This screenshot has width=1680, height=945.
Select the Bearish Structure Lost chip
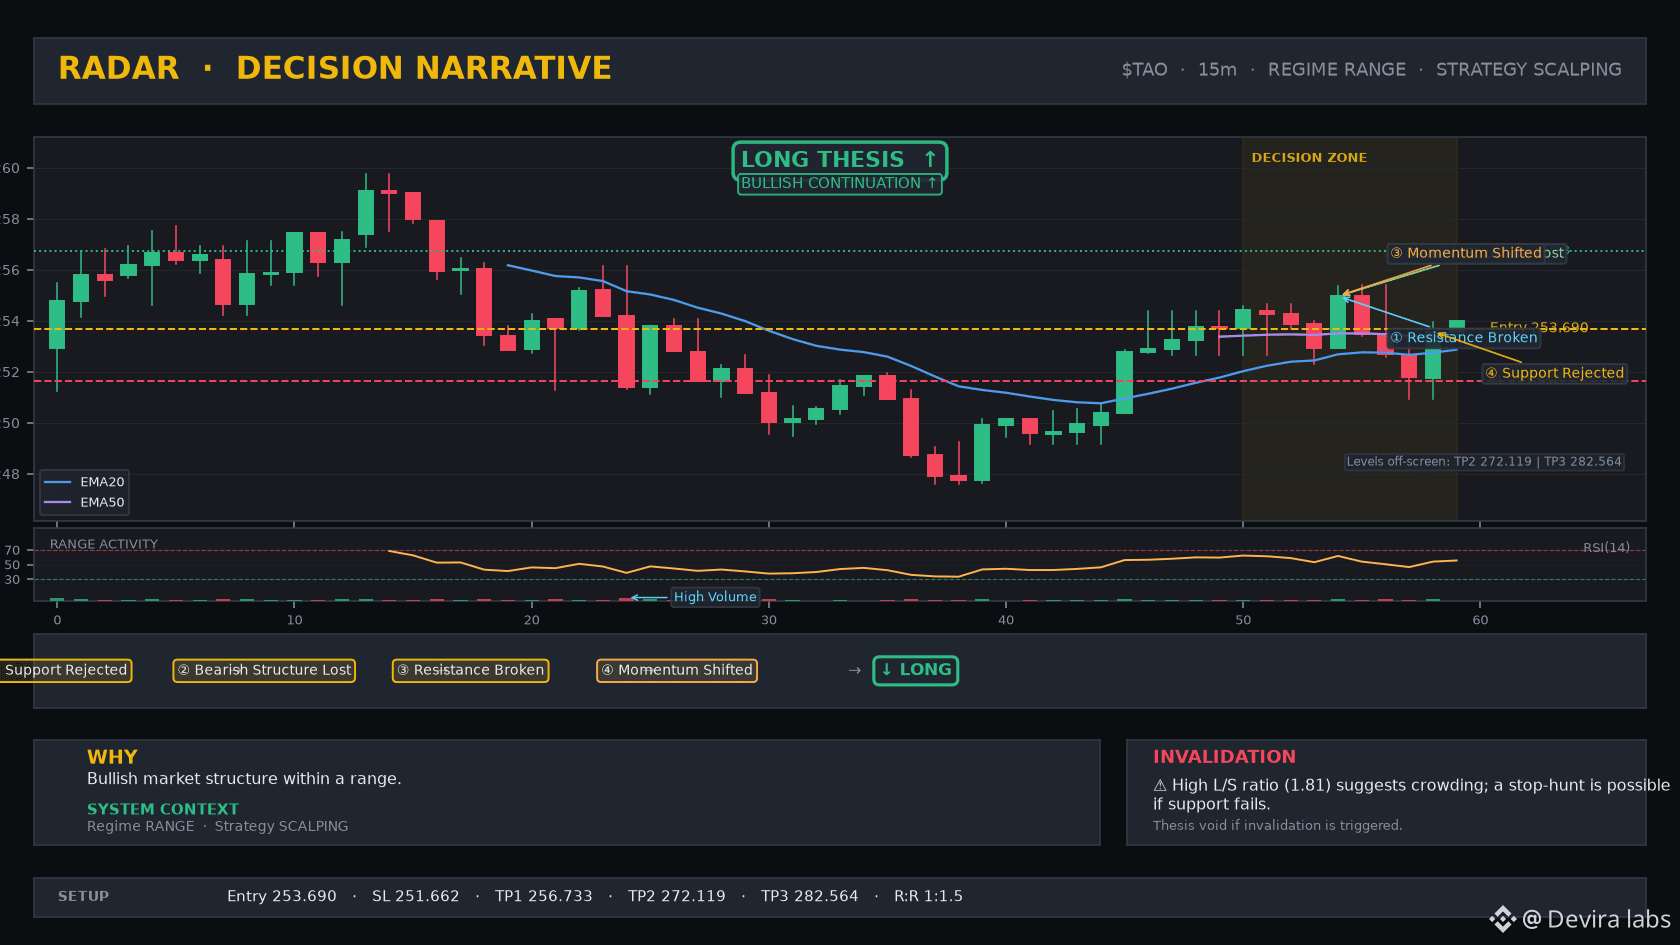tap(264, 670)
